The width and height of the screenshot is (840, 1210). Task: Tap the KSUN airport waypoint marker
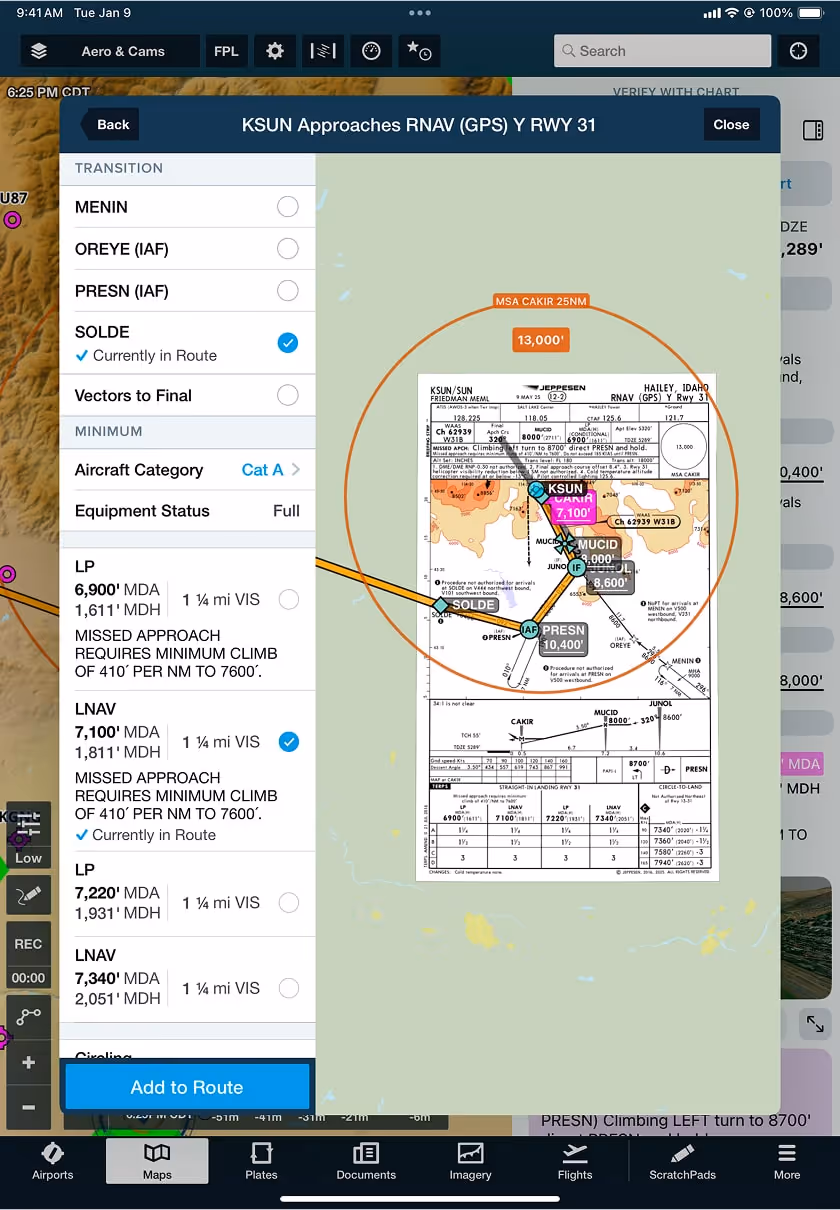(537, 490)
